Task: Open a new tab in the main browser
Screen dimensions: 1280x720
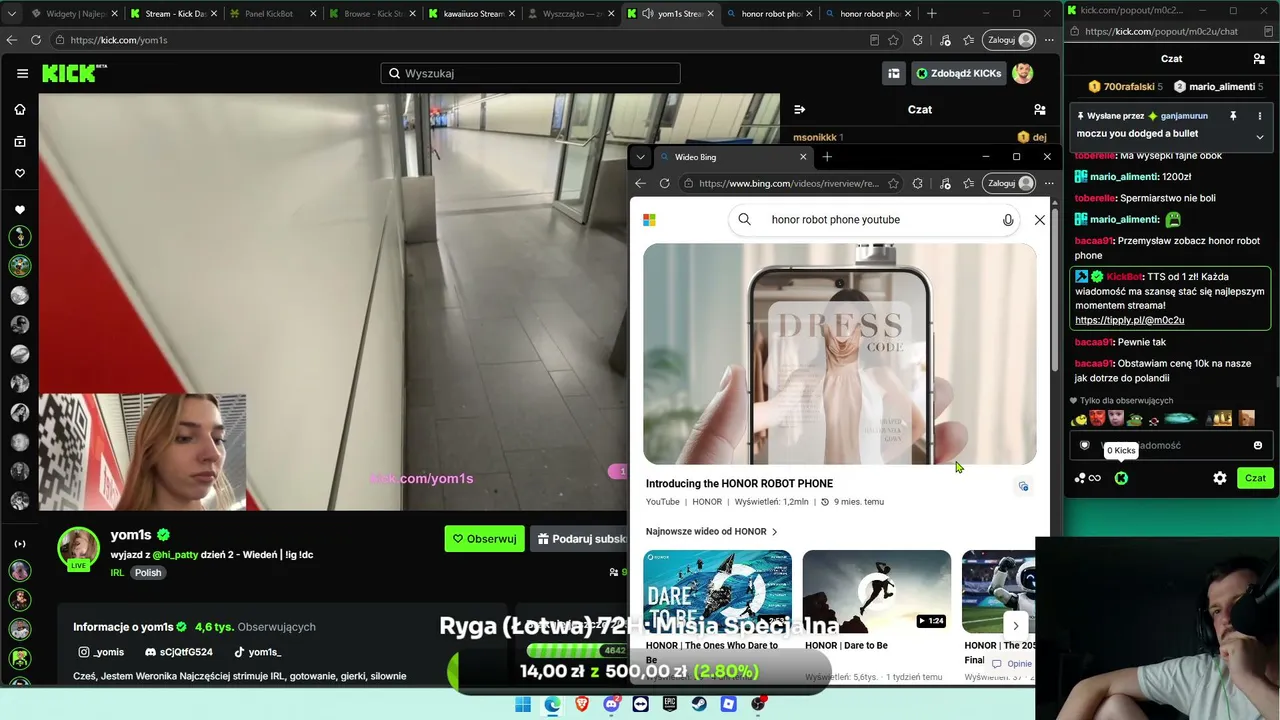Action: pos(932,14)
